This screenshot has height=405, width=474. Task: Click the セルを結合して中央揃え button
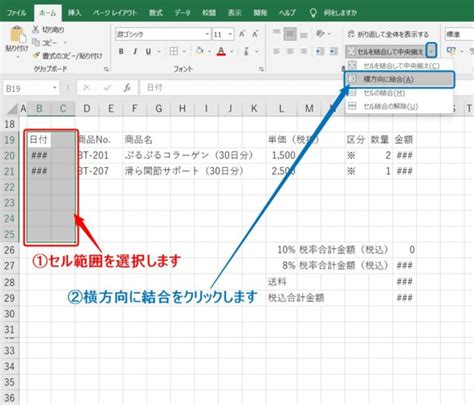click(386, 51)
